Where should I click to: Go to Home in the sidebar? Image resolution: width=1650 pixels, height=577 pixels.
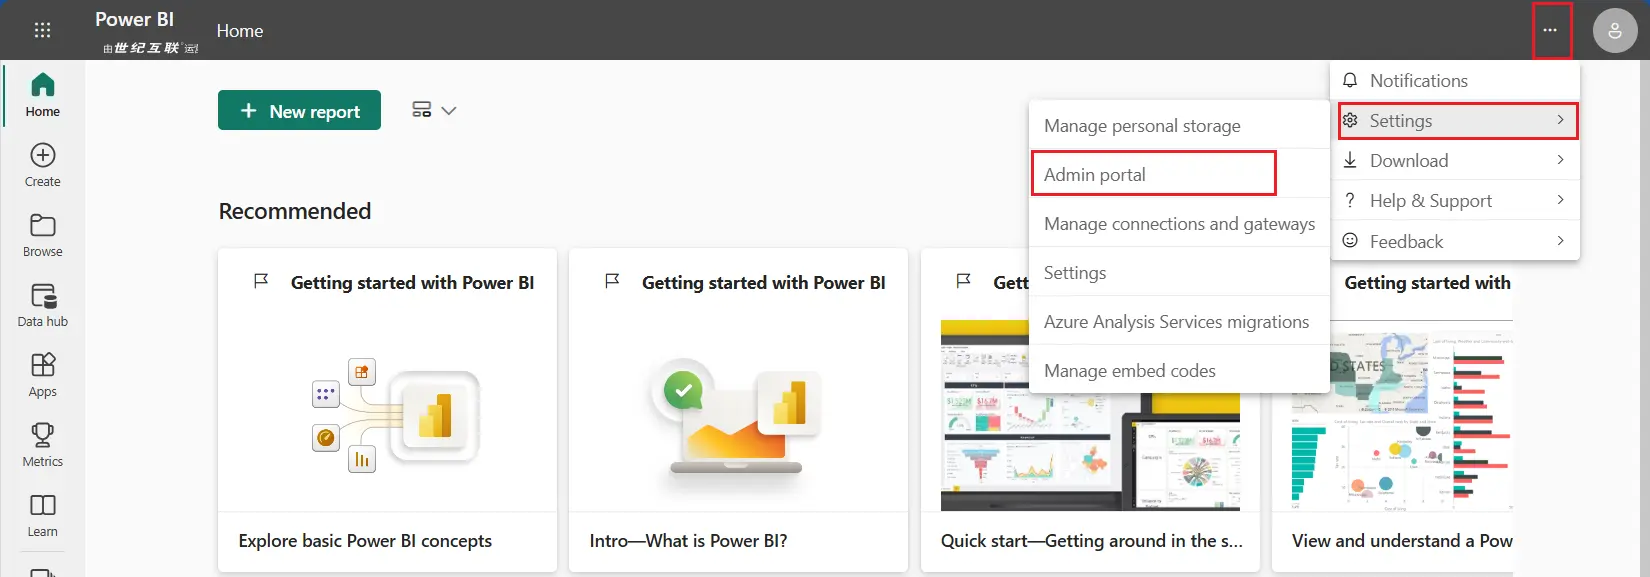(x=42, y=95)
